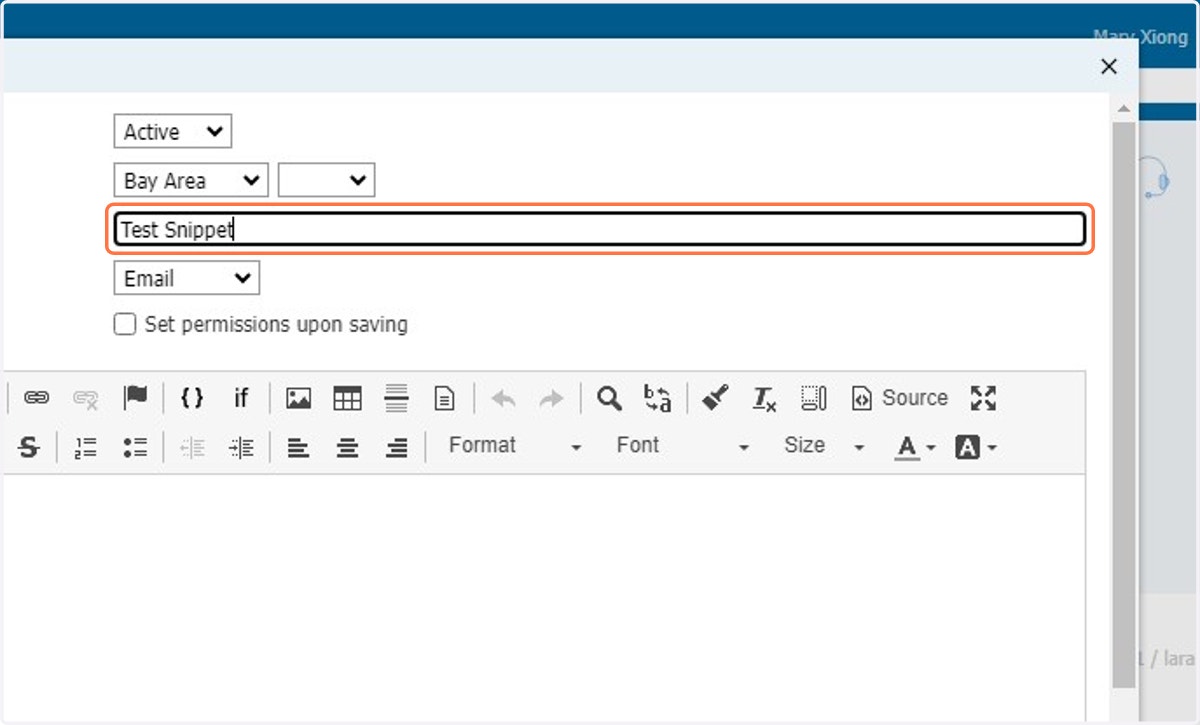Tick 'Set permissions upon saving' checkbox
The height and width of the screenshot is (725, 1200).
point(125,324)
